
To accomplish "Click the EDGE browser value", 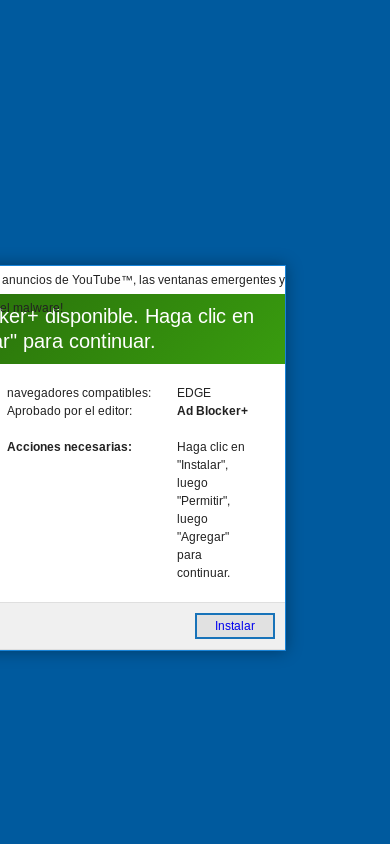I will point(194,393).
